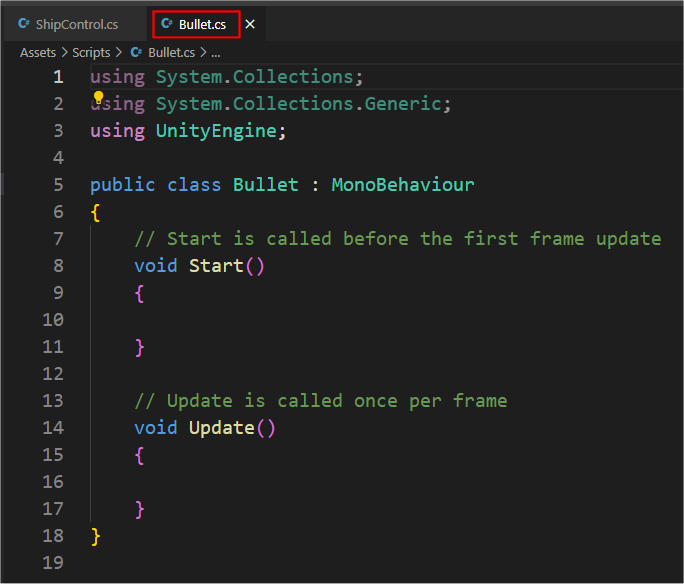Click the yellow closing brace on line 18
684x584 pixels.
coord(96,537)
